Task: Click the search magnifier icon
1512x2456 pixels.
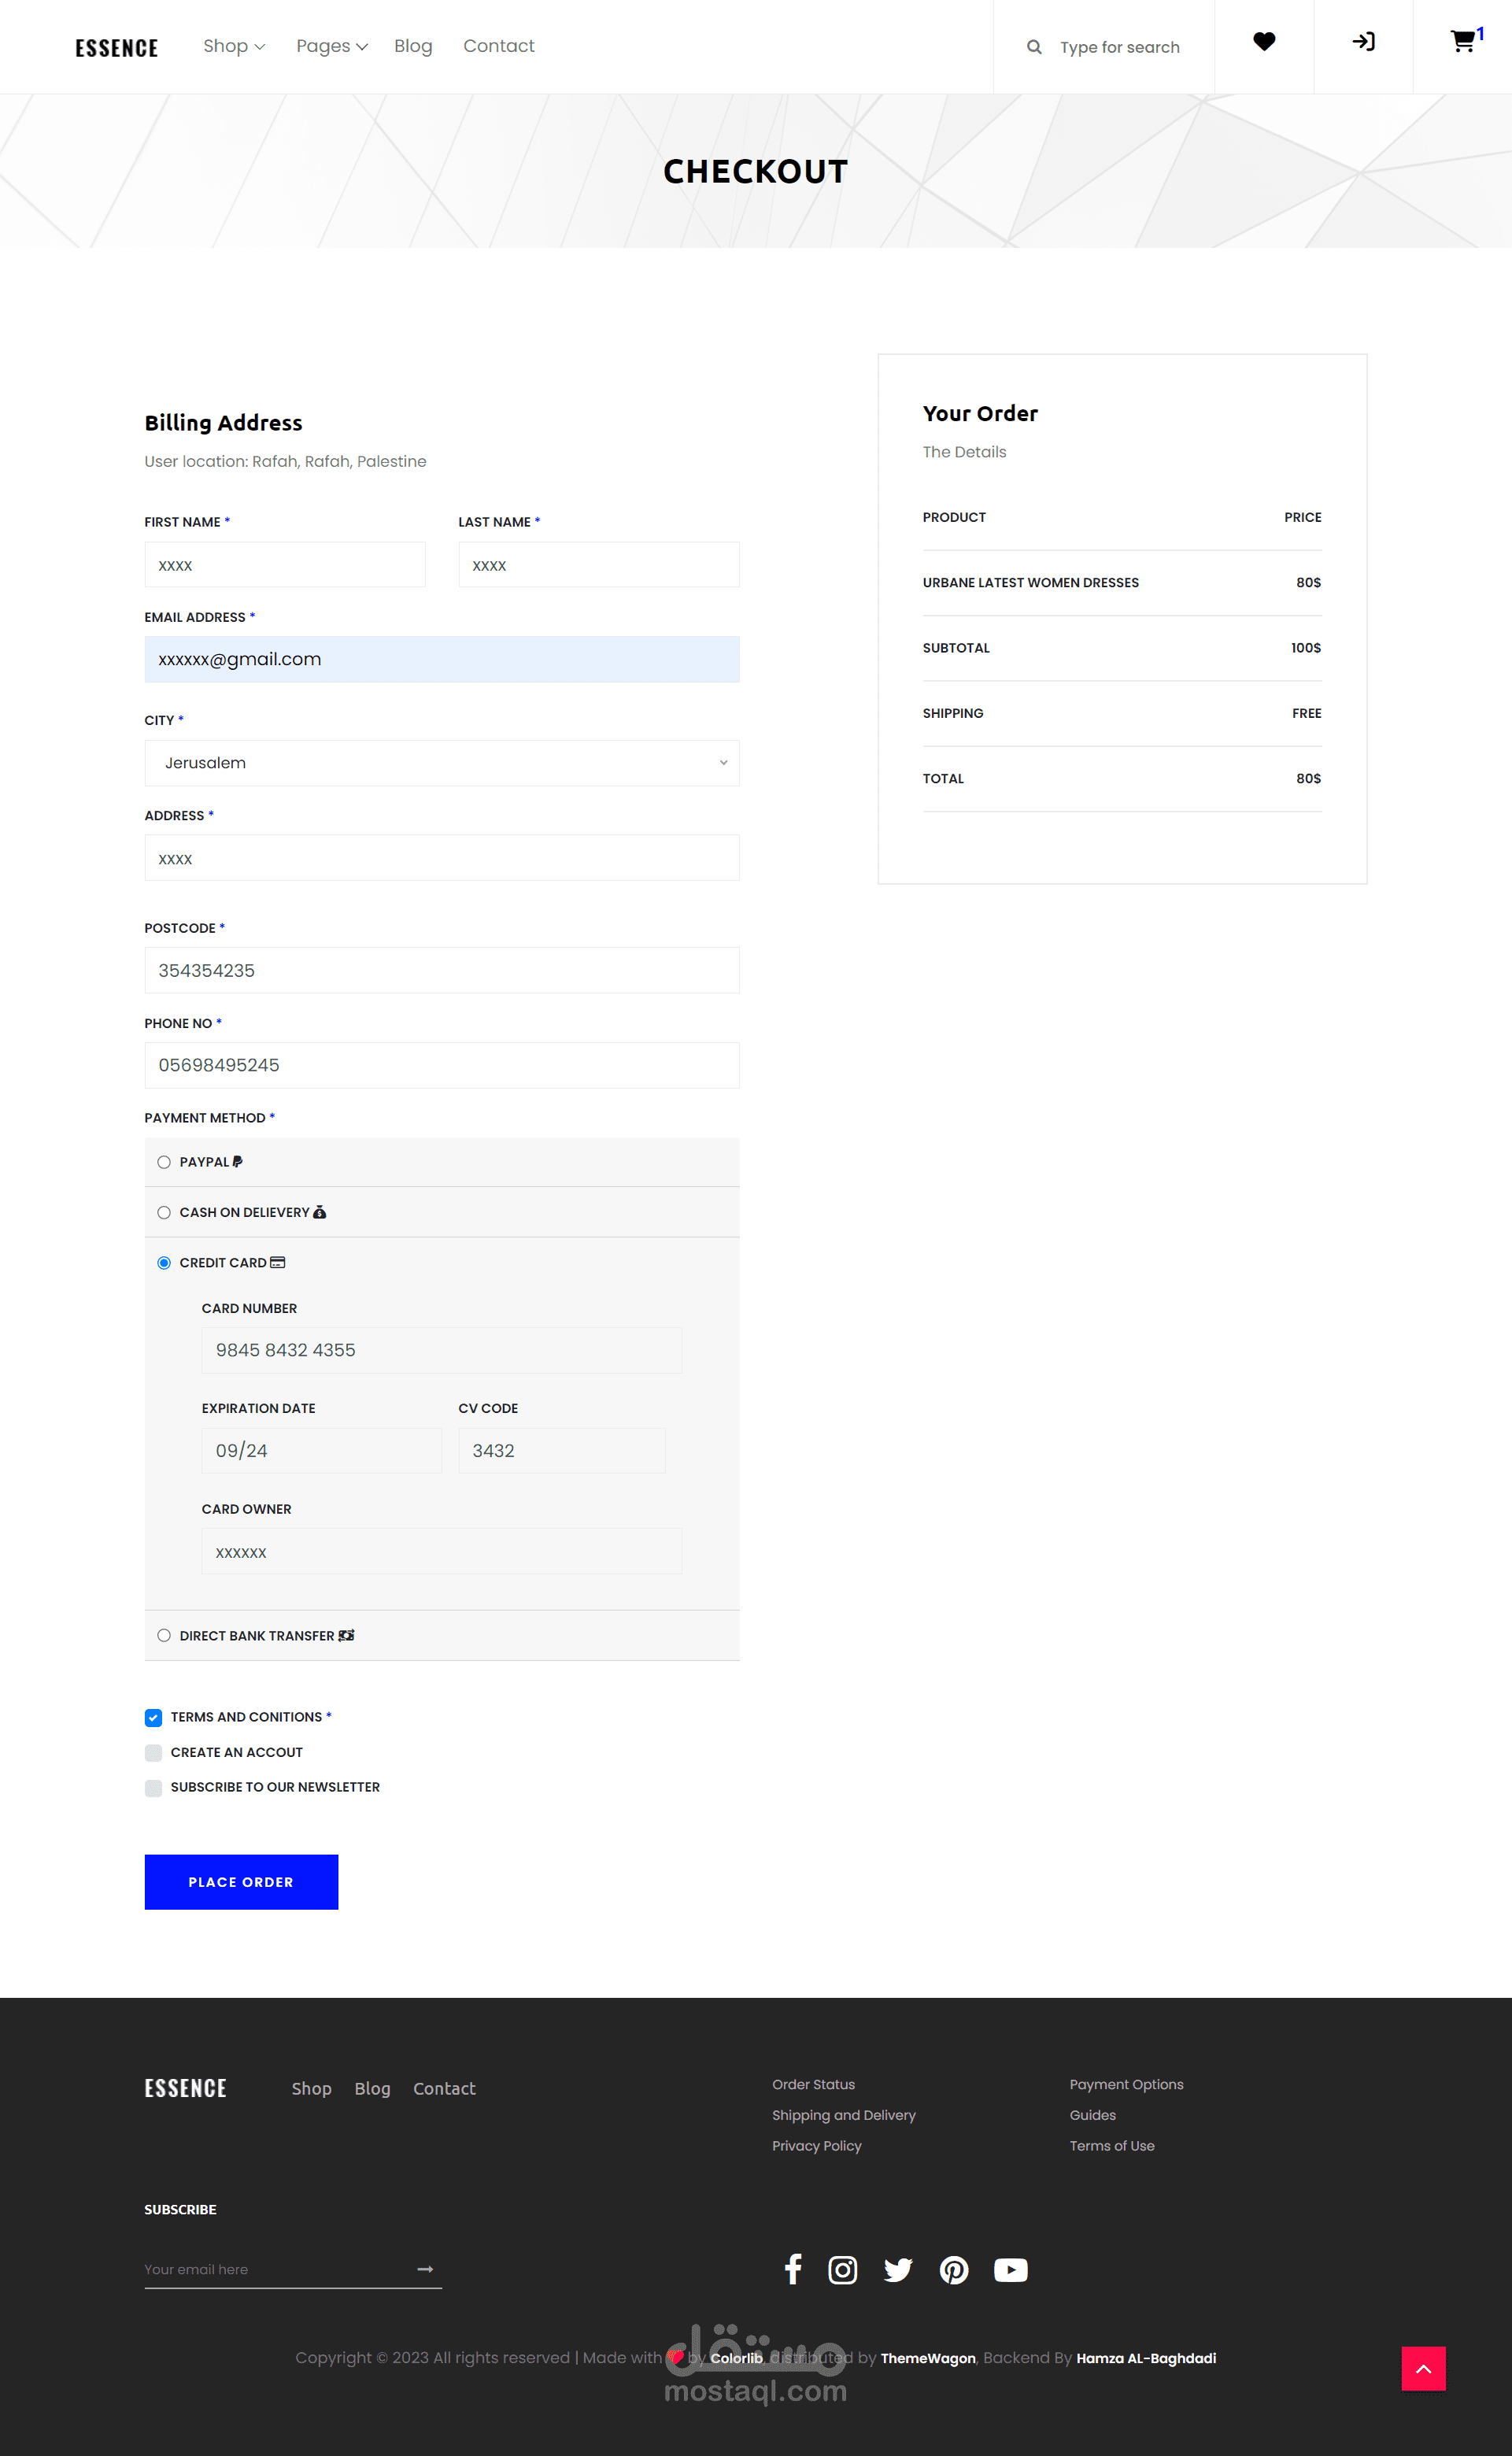Action: click(1034, 47)
